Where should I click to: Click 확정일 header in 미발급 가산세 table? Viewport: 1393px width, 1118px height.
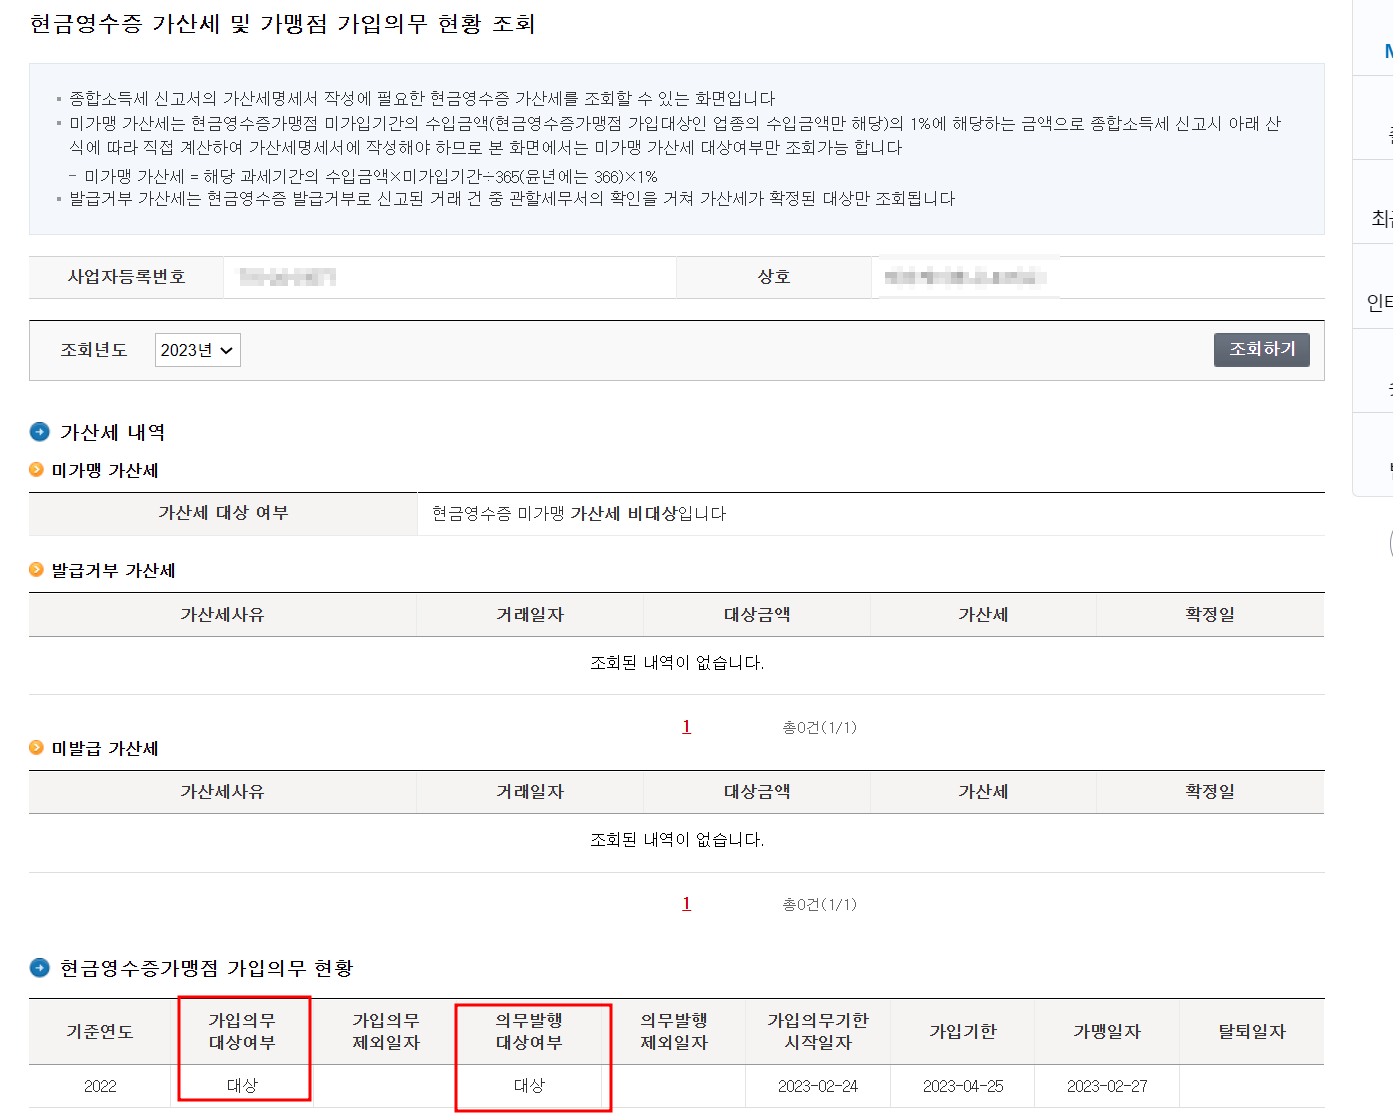click(1210, 792)
